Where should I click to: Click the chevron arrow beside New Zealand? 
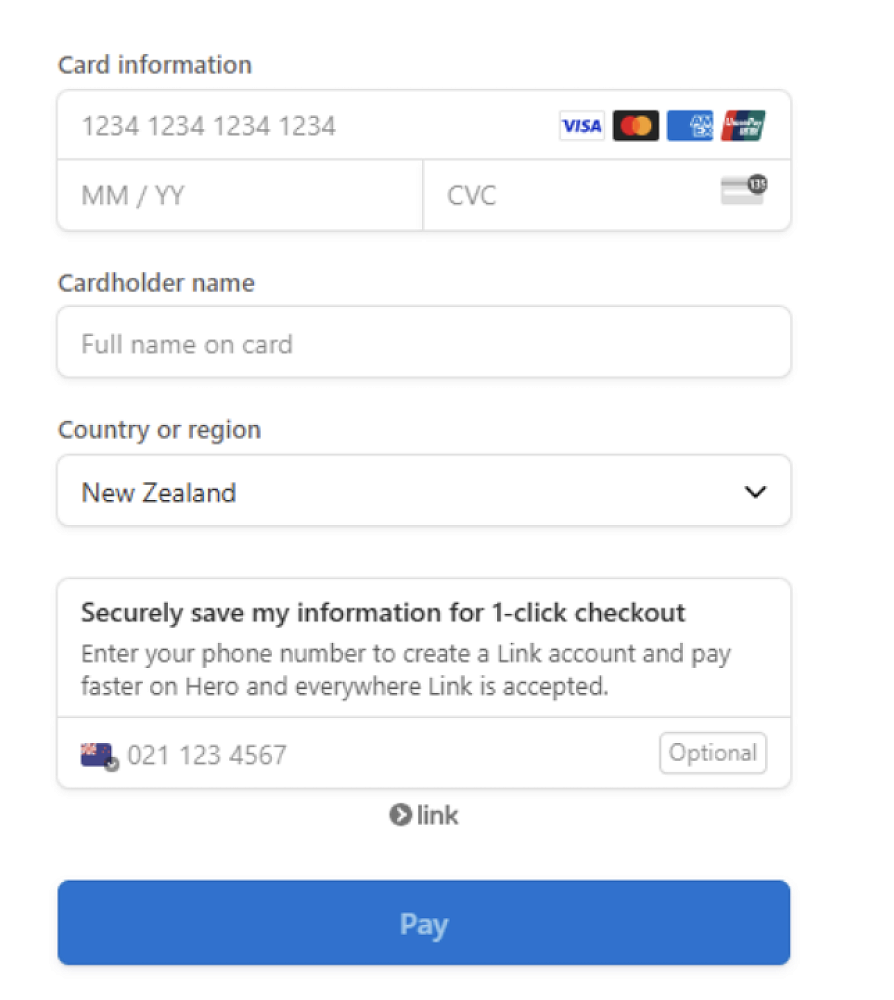click(x=756, y=492)
